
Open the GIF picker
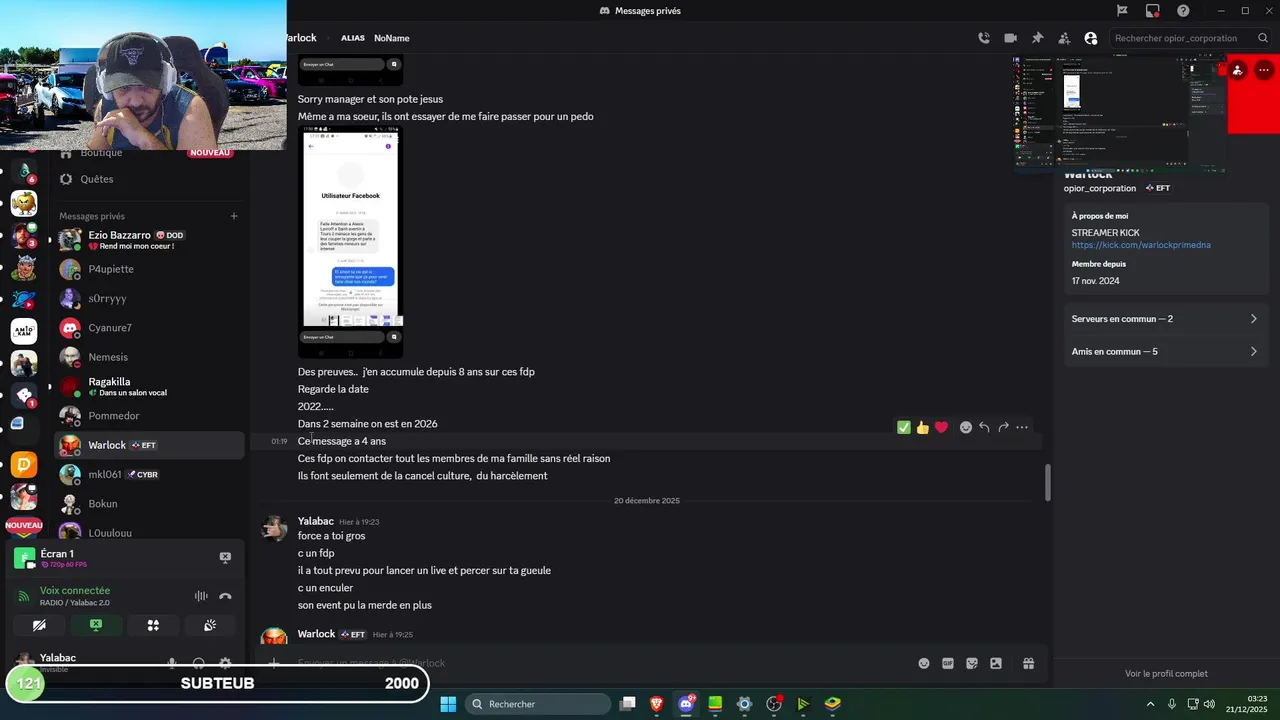(x=948, y=663)
